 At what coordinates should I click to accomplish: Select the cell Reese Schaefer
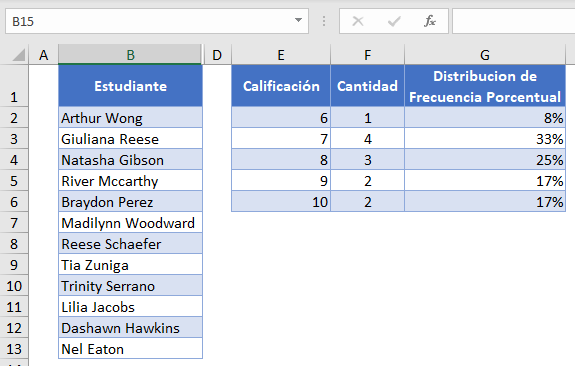tap(130, 244)
